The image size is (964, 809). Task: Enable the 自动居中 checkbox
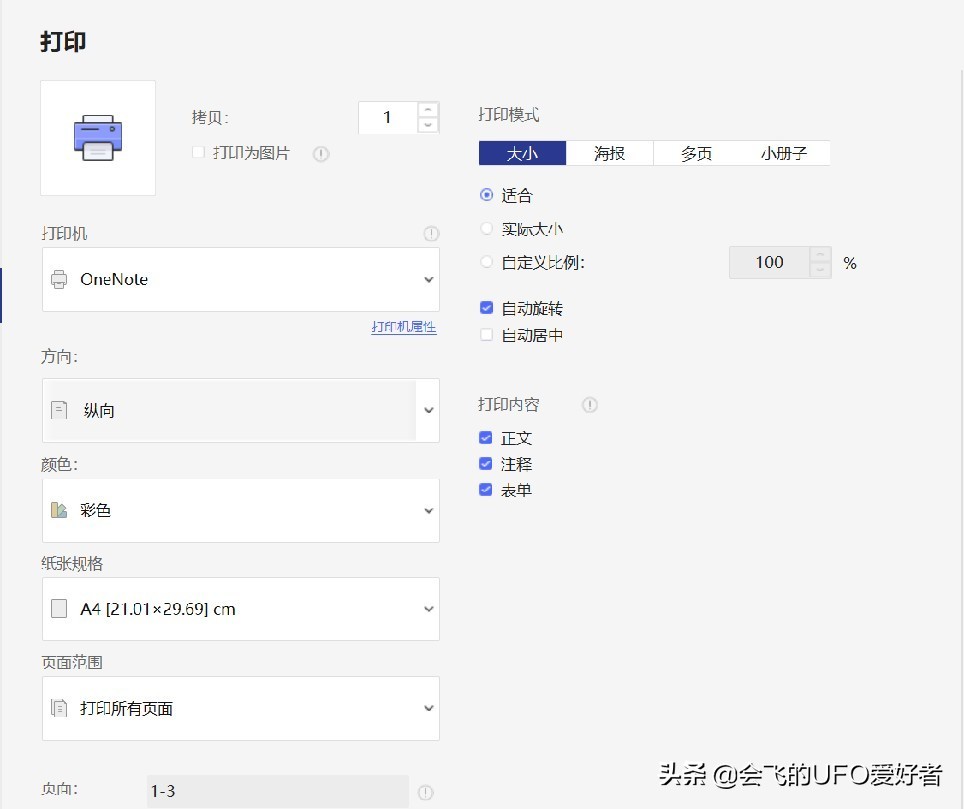pyautogui.click(x=486, y=335)
